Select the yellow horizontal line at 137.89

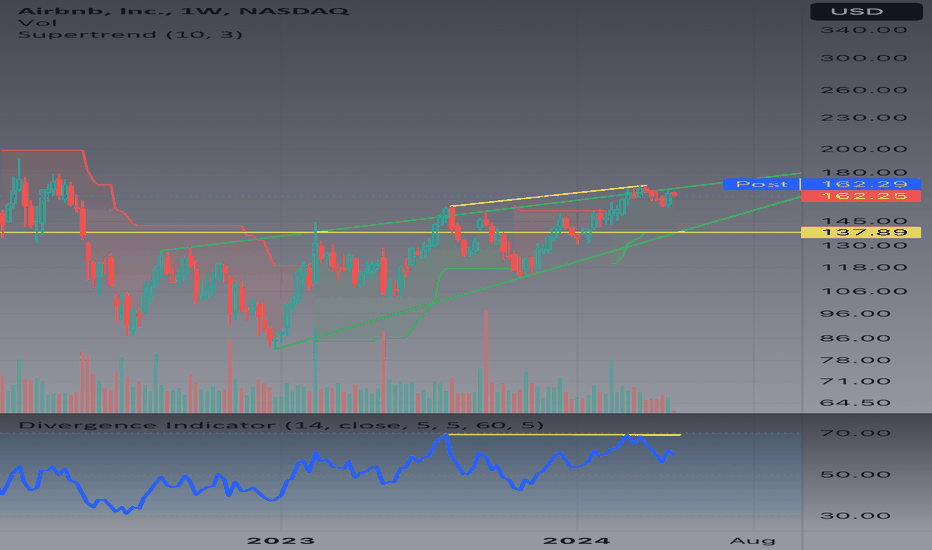401,232
